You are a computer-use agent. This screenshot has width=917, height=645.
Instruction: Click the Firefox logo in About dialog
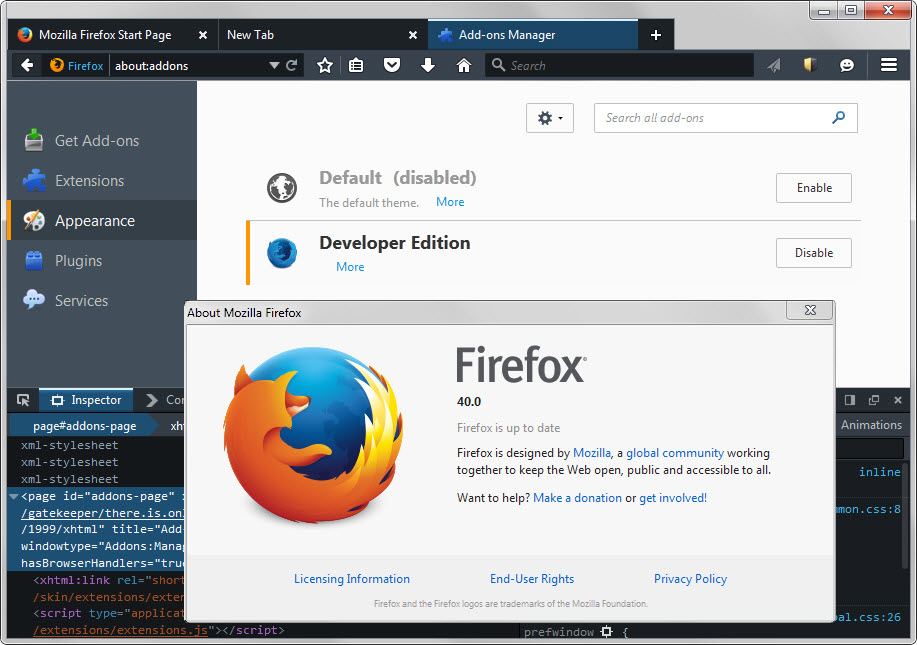(x=313, y=434)
